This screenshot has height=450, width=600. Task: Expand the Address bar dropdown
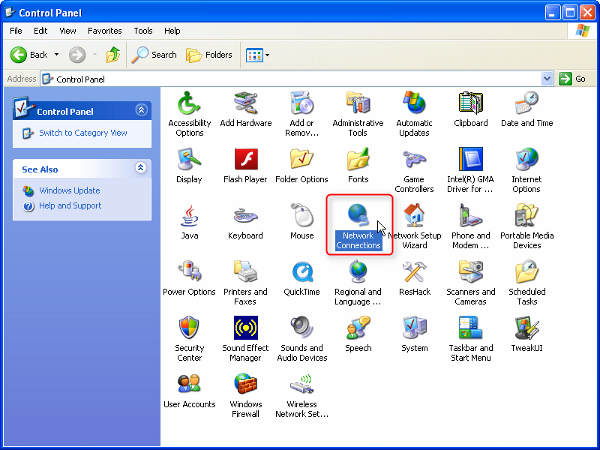coord(547,79)
